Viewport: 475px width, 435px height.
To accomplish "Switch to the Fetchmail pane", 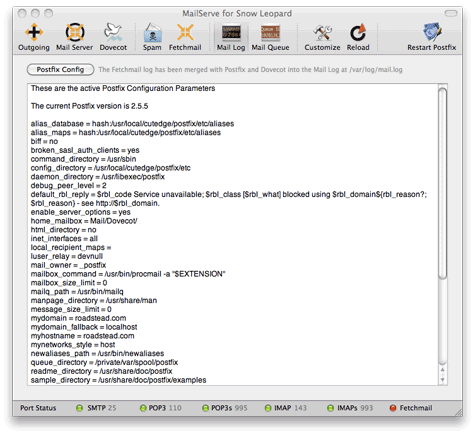I will [185, 37].
